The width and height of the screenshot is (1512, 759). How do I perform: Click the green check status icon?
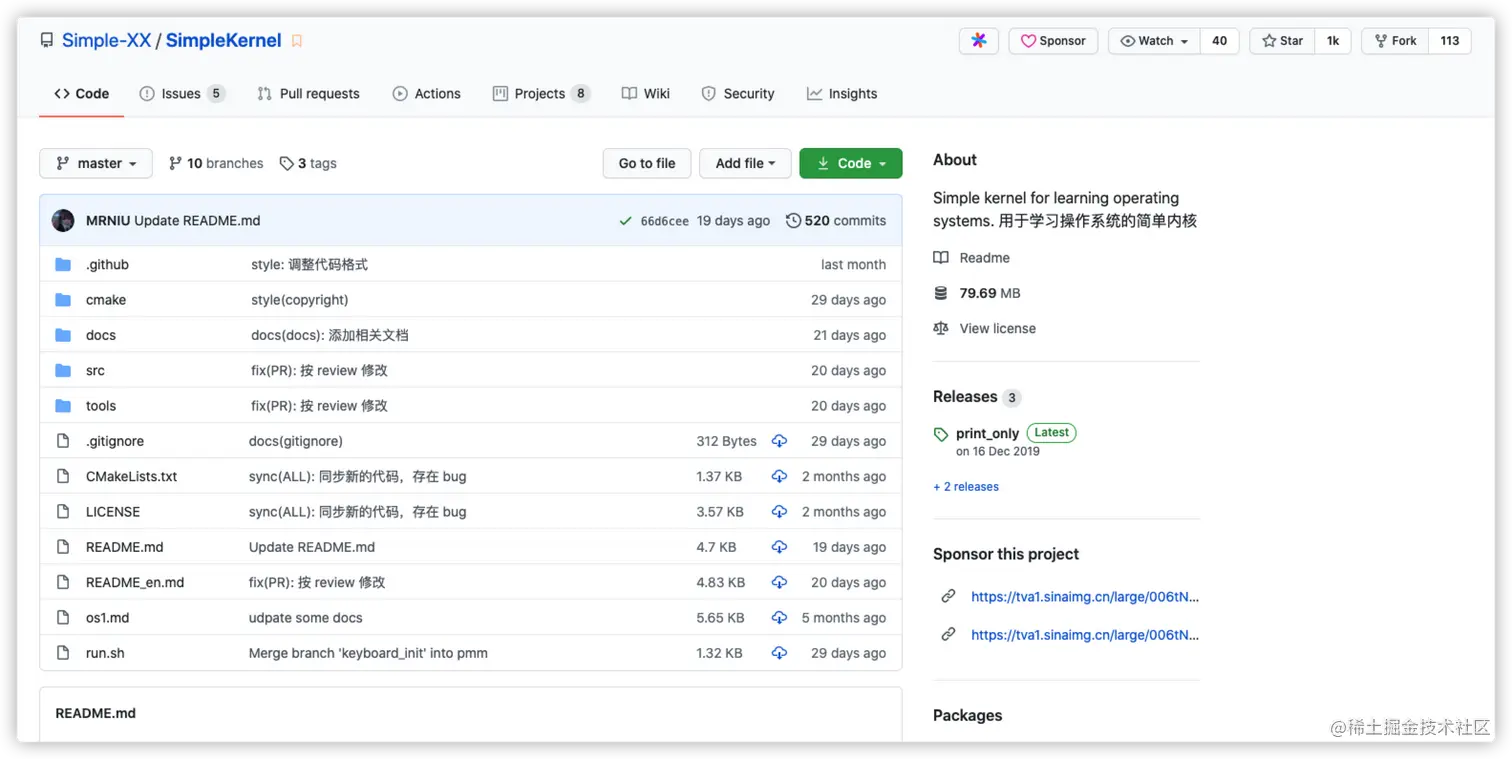(625, 221)
